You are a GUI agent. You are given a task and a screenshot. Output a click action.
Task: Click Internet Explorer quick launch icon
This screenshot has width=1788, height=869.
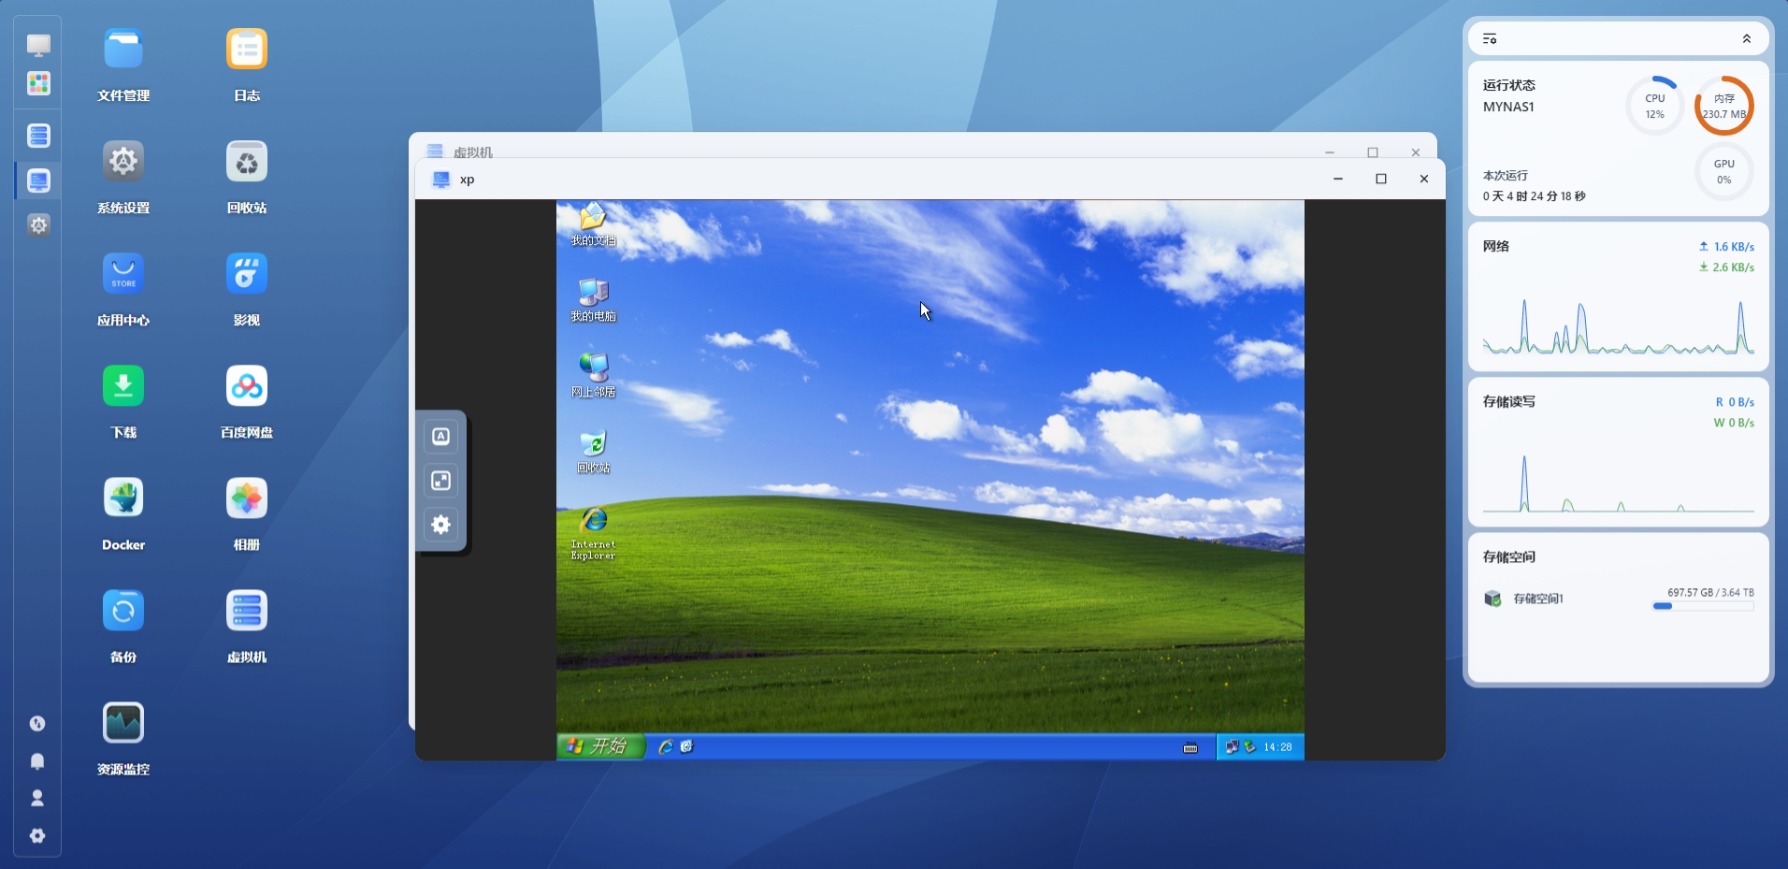[x=665, y=746]
